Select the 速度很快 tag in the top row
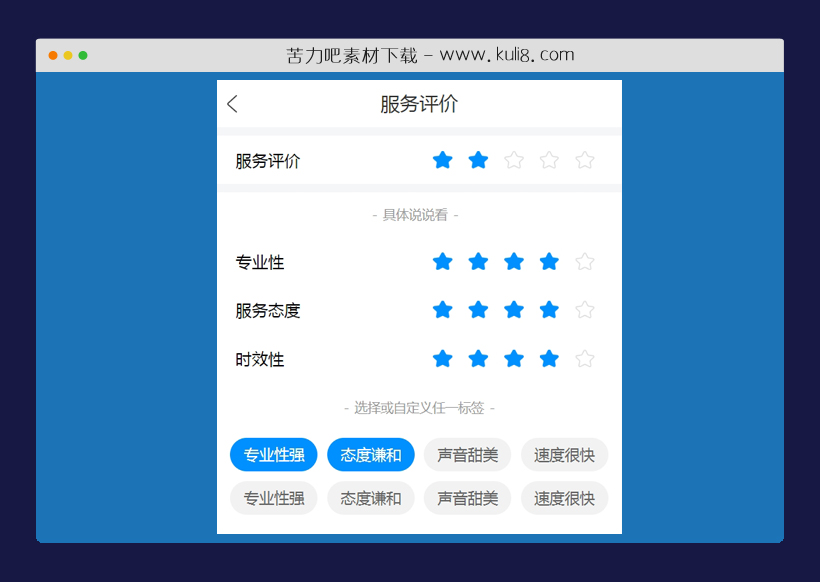This screenshot has width=820, height=582. click(x=564, y=454)
